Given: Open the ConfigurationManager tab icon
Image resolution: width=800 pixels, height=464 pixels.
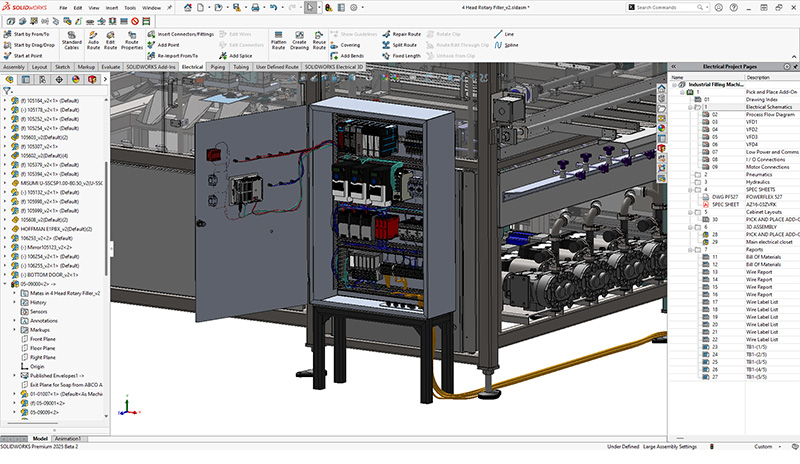Looking at the screenshot, I should click(42, 80).
